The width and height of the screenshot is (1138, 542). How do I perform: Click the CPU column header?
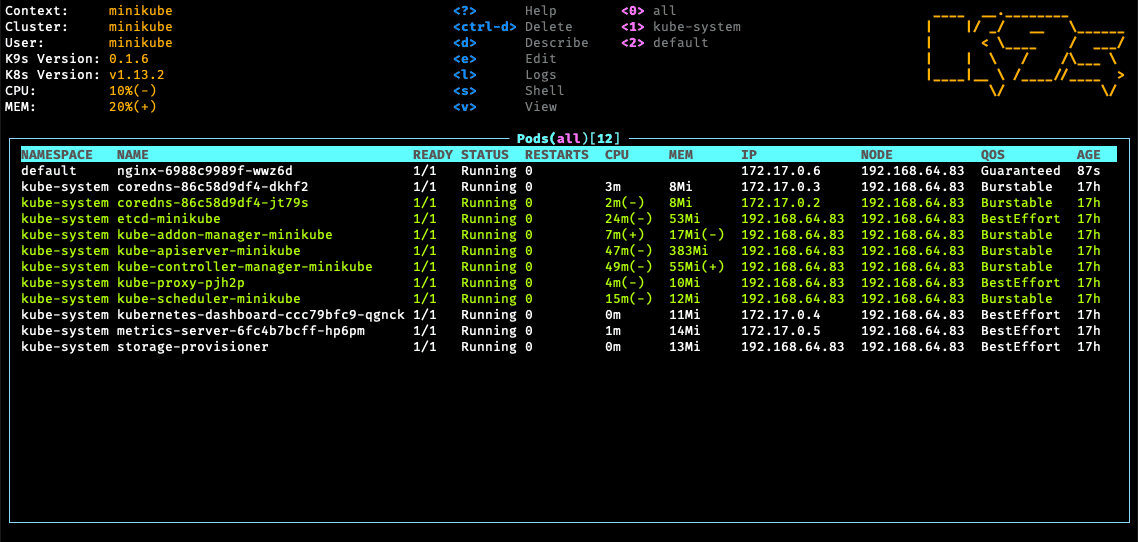(616, 155)
